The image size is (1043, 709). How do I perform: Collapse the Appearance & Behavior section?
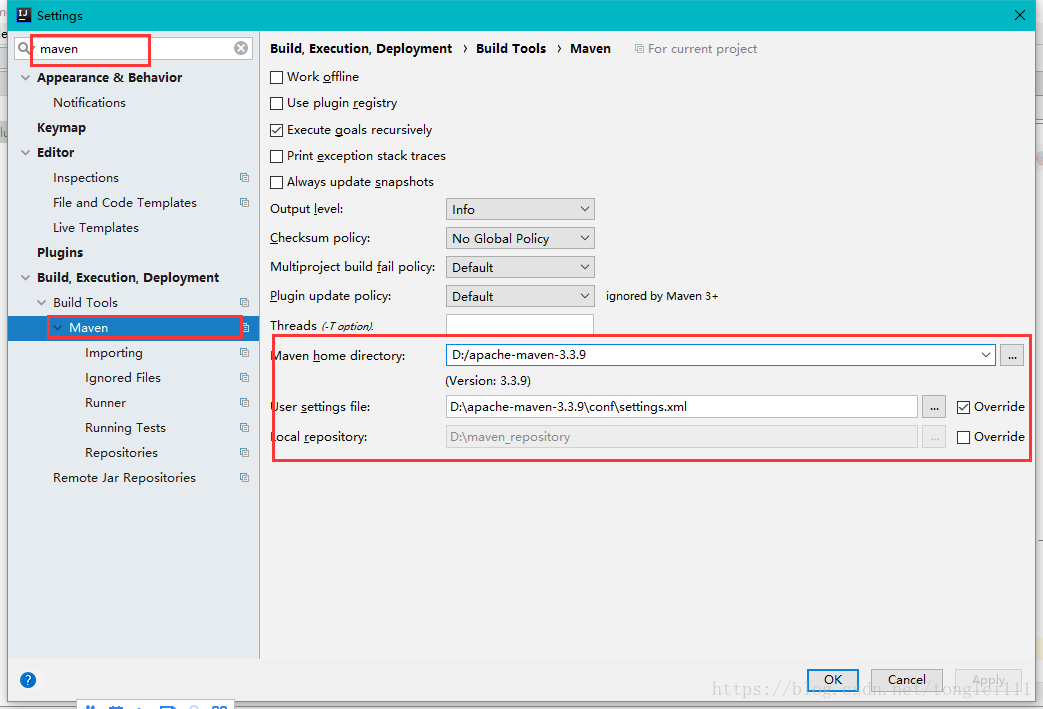[25, 78]
